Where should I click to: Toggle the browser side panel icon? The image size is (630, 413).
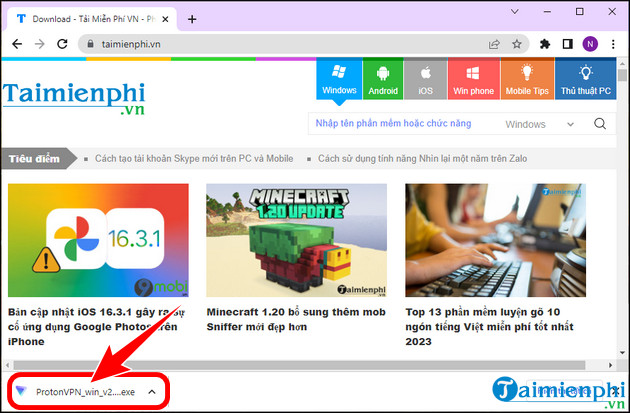click(567, 44)
